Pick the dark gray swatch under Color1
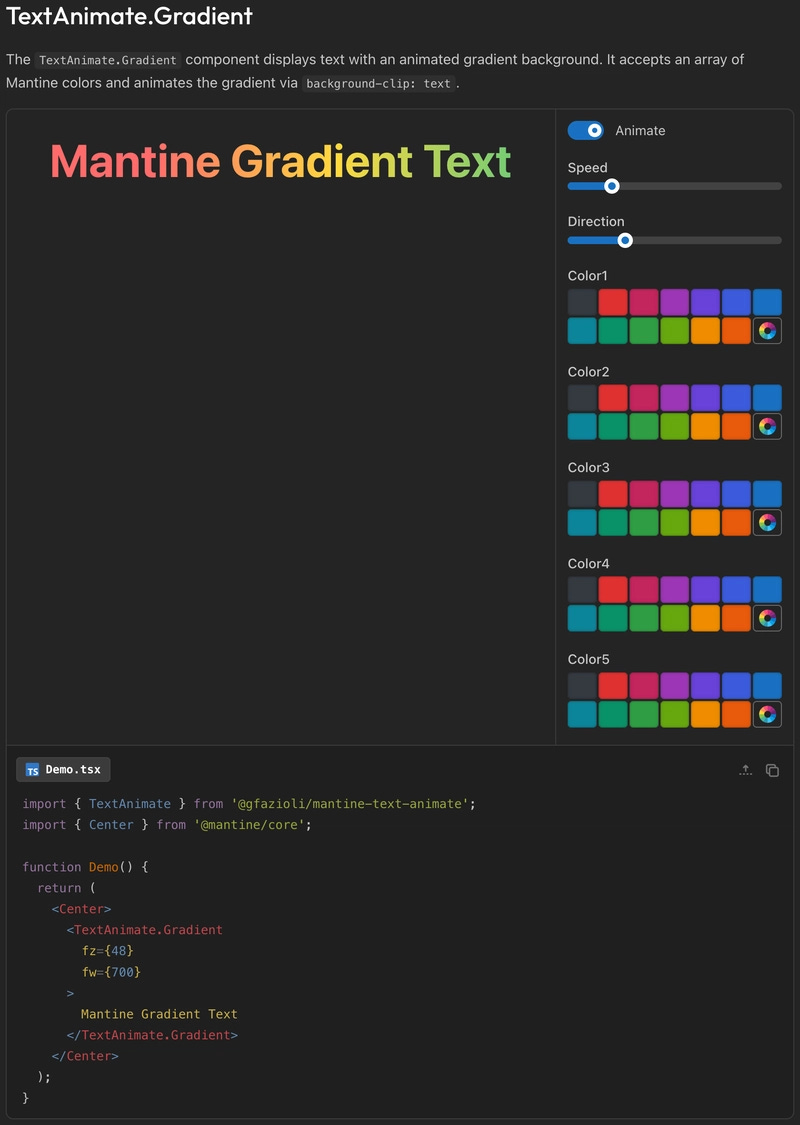This screenshot has width=800, height=1125. (582, 302)
